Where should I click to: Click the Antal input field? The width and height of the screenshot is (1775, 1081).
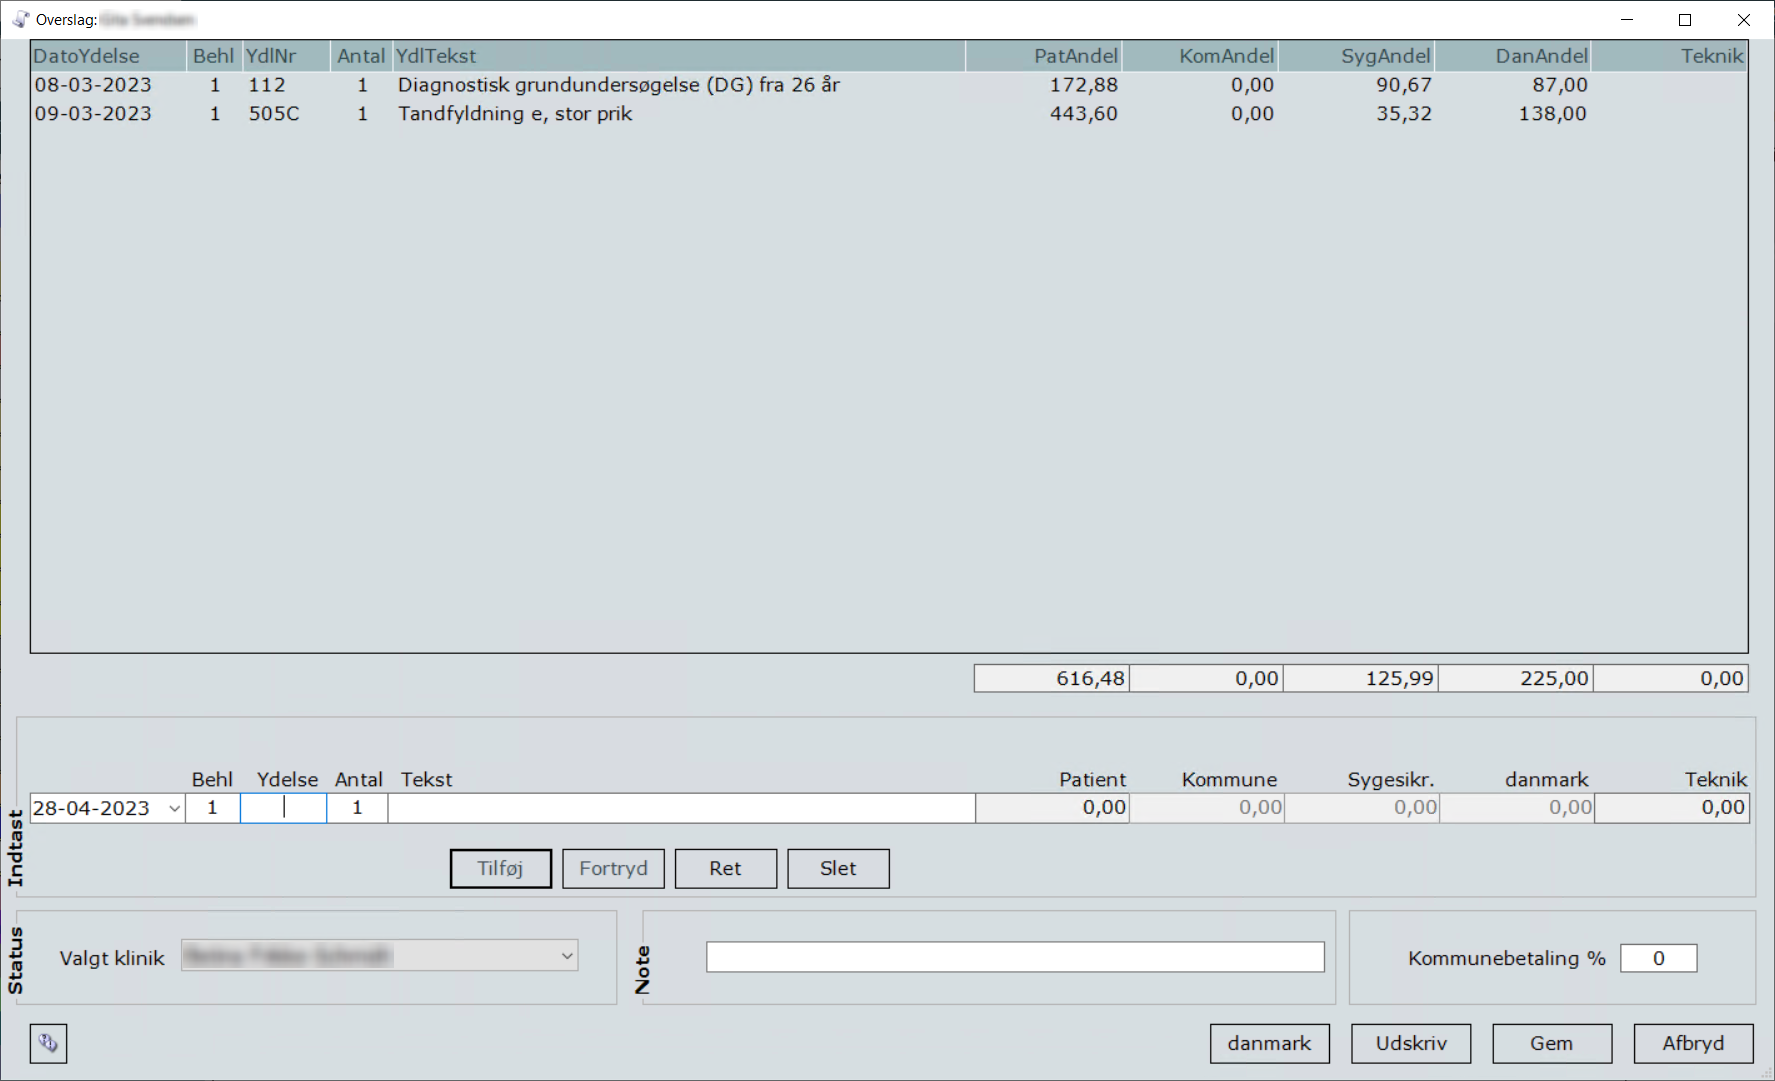(357, 808)
